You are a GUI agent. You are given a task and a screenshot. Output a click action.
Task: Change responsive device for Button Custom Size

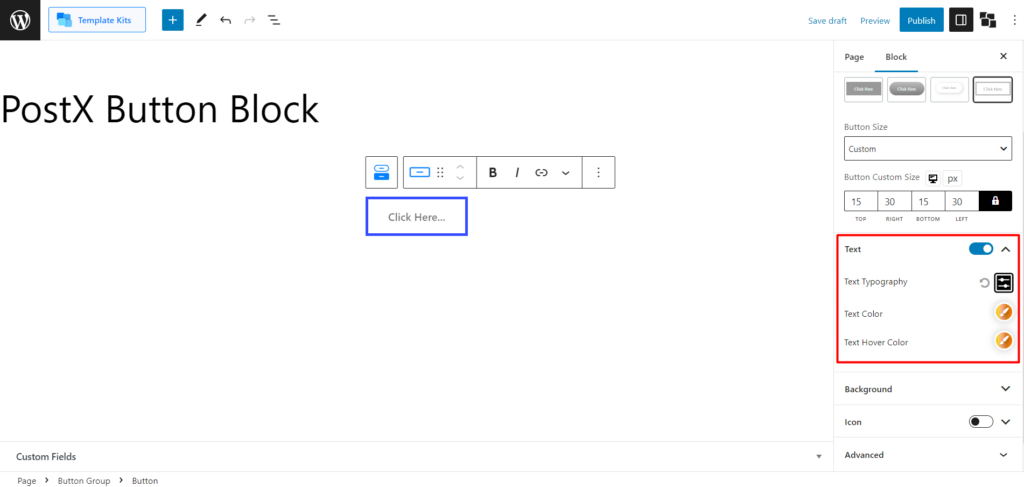(x=933, y=178)
